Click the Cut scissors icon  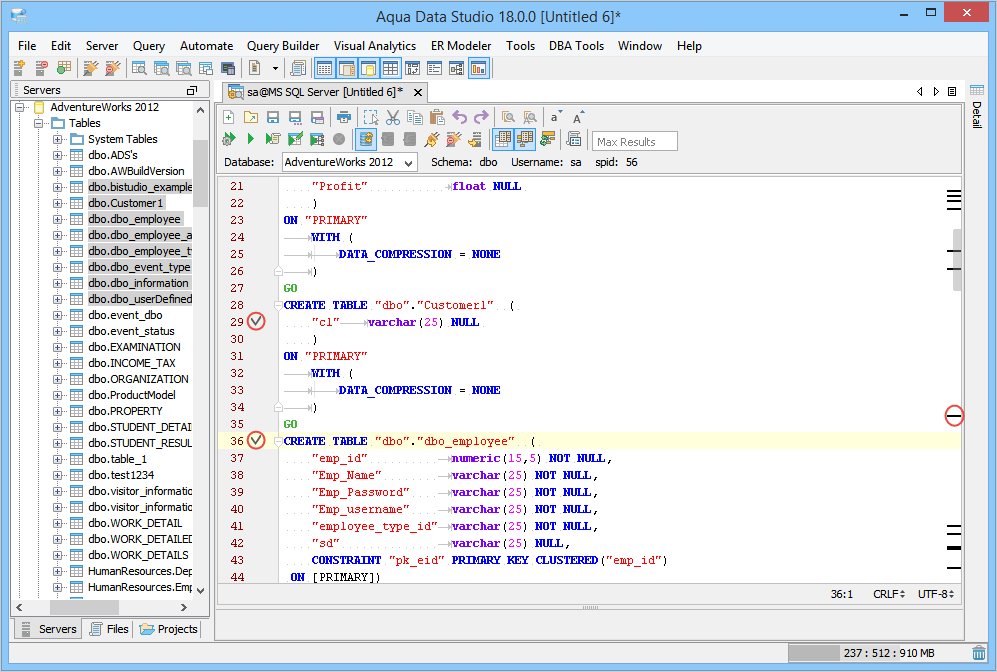[393, 117]
